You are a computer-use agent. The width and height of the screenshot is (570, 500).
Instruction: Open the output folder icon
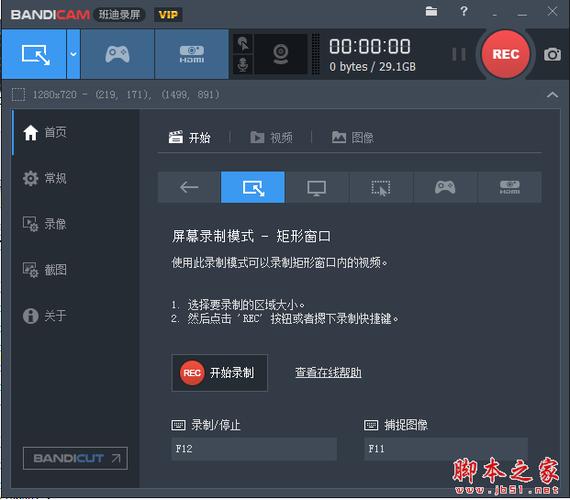431,11
